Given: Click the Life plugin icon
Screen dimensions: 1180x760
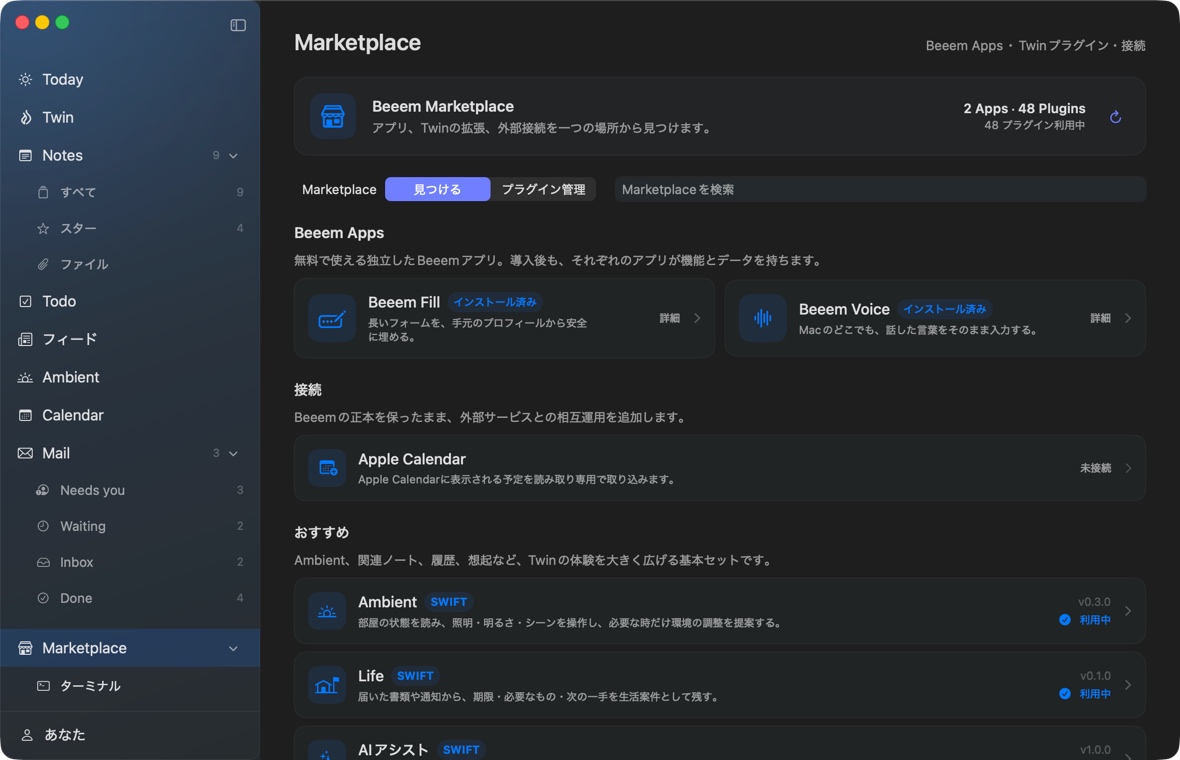Looking at the screenshot, I should 327,685.
